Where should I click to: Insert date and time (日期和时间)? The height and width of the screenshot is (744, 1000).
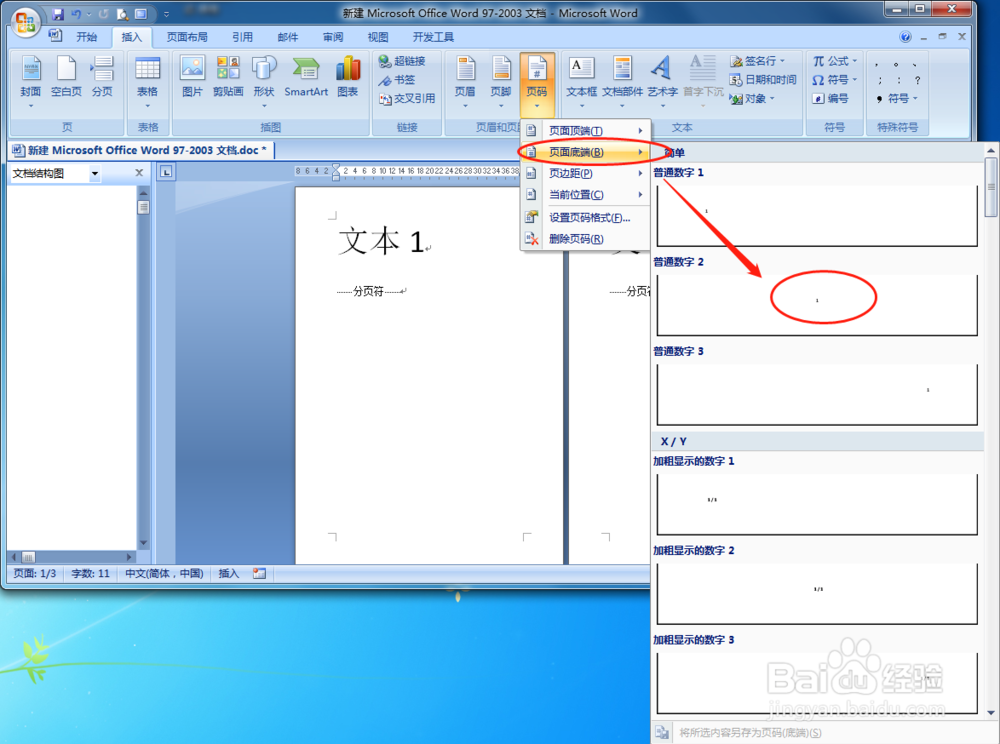click(x=763, y=80)
